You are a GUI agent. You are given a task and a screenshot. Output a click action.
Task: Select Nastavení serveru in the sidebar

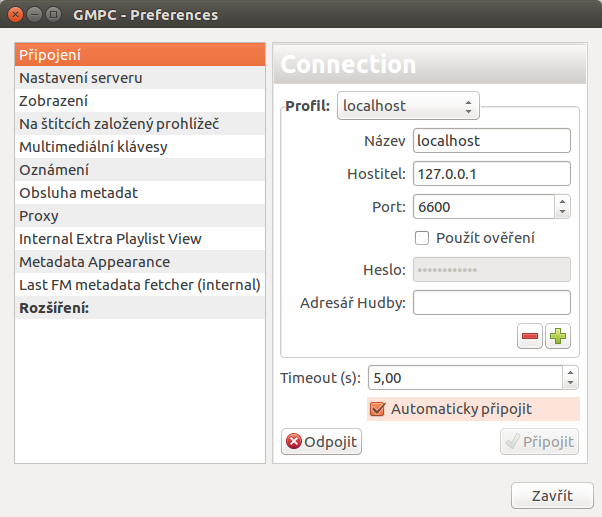coord(140,78)
